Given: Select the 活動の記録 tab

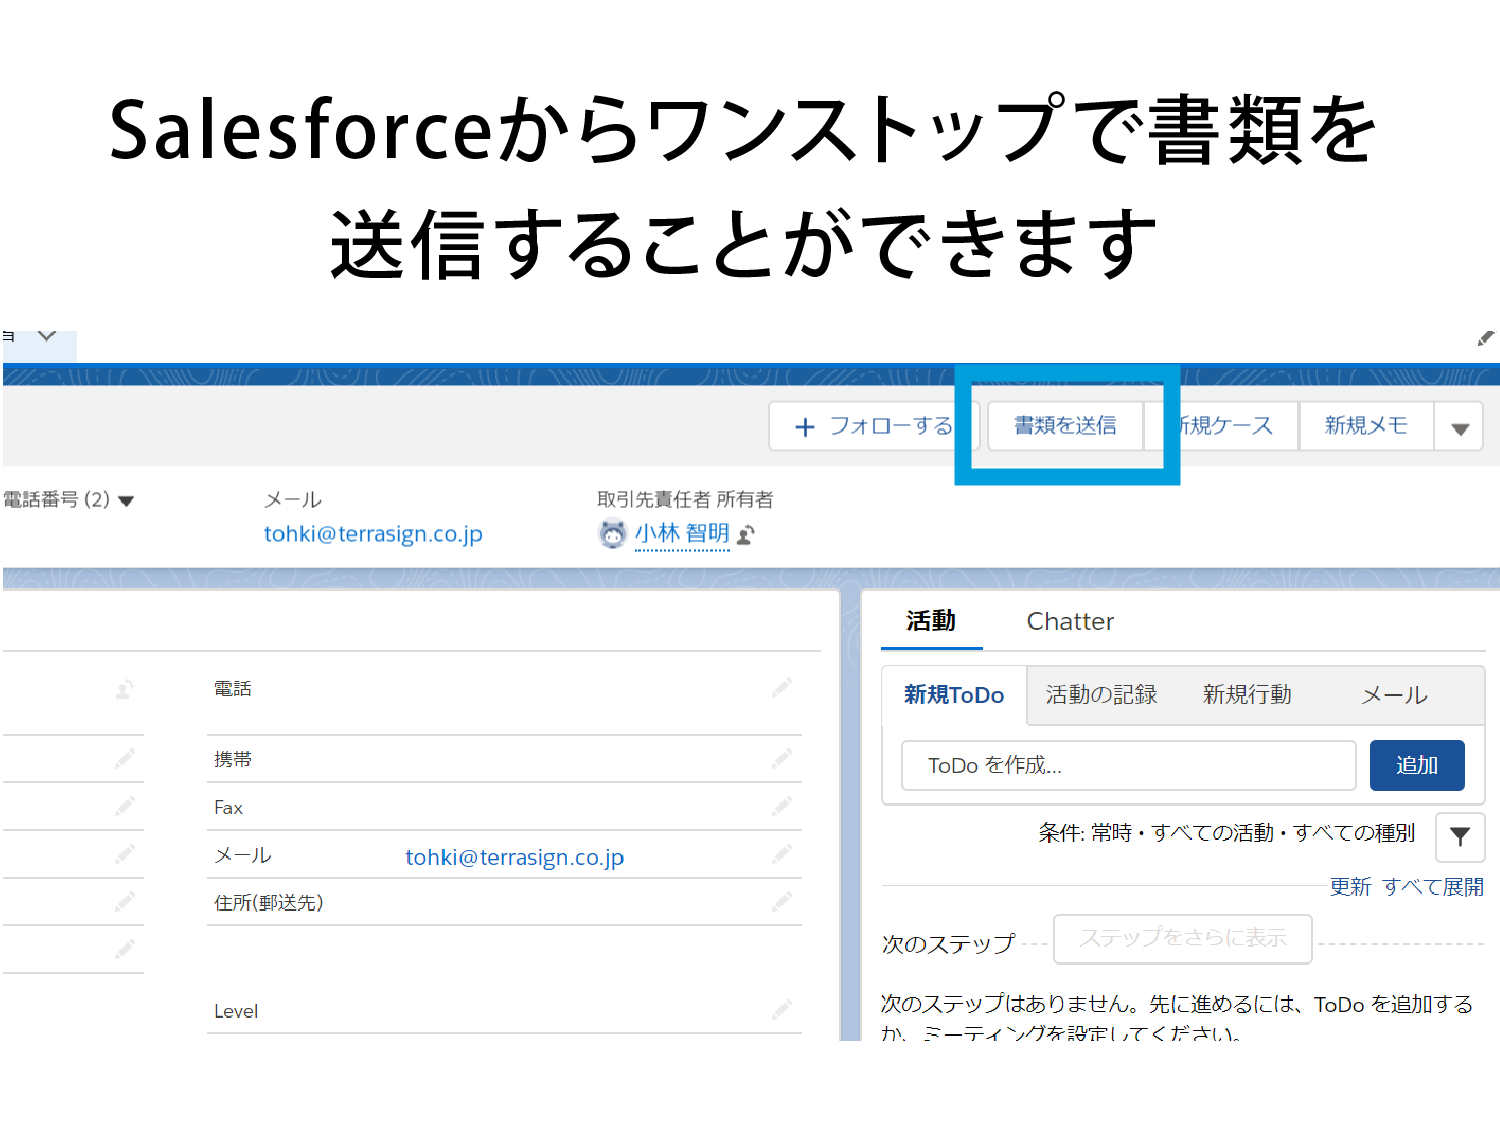Looking at the screenshot, I should [x=1101, y=695].
